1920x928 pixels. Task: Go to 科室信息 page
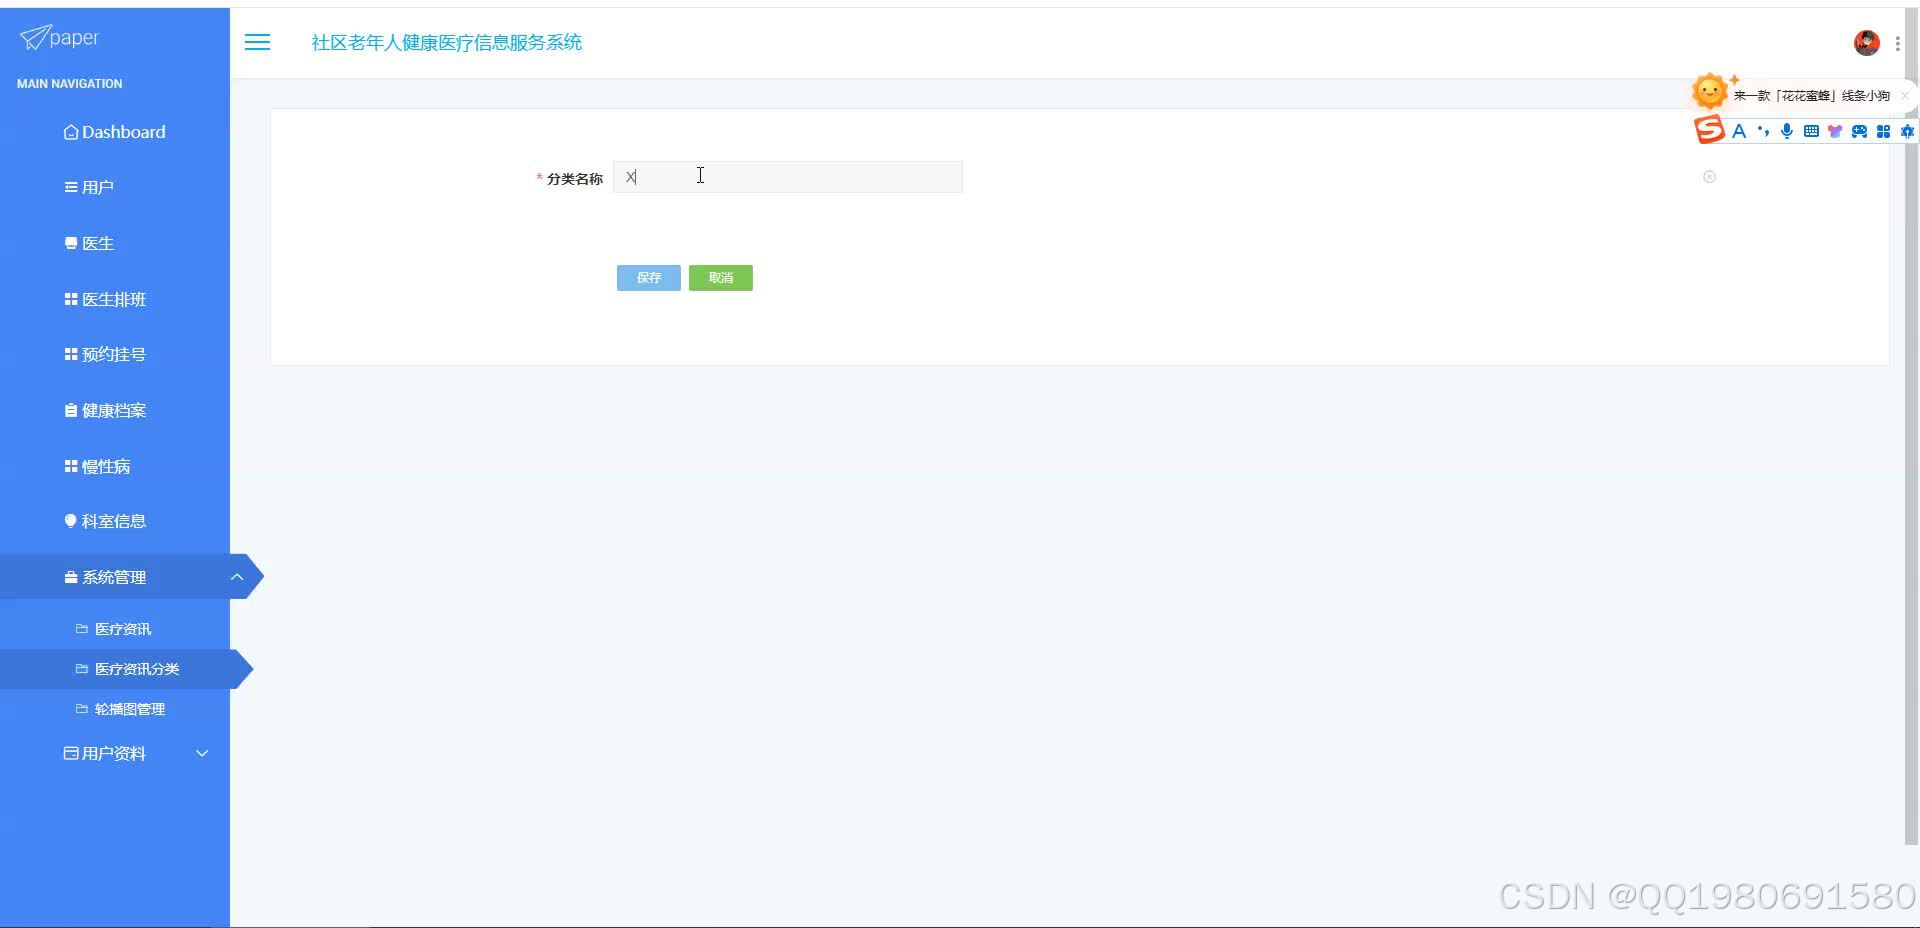pos(115,521)
